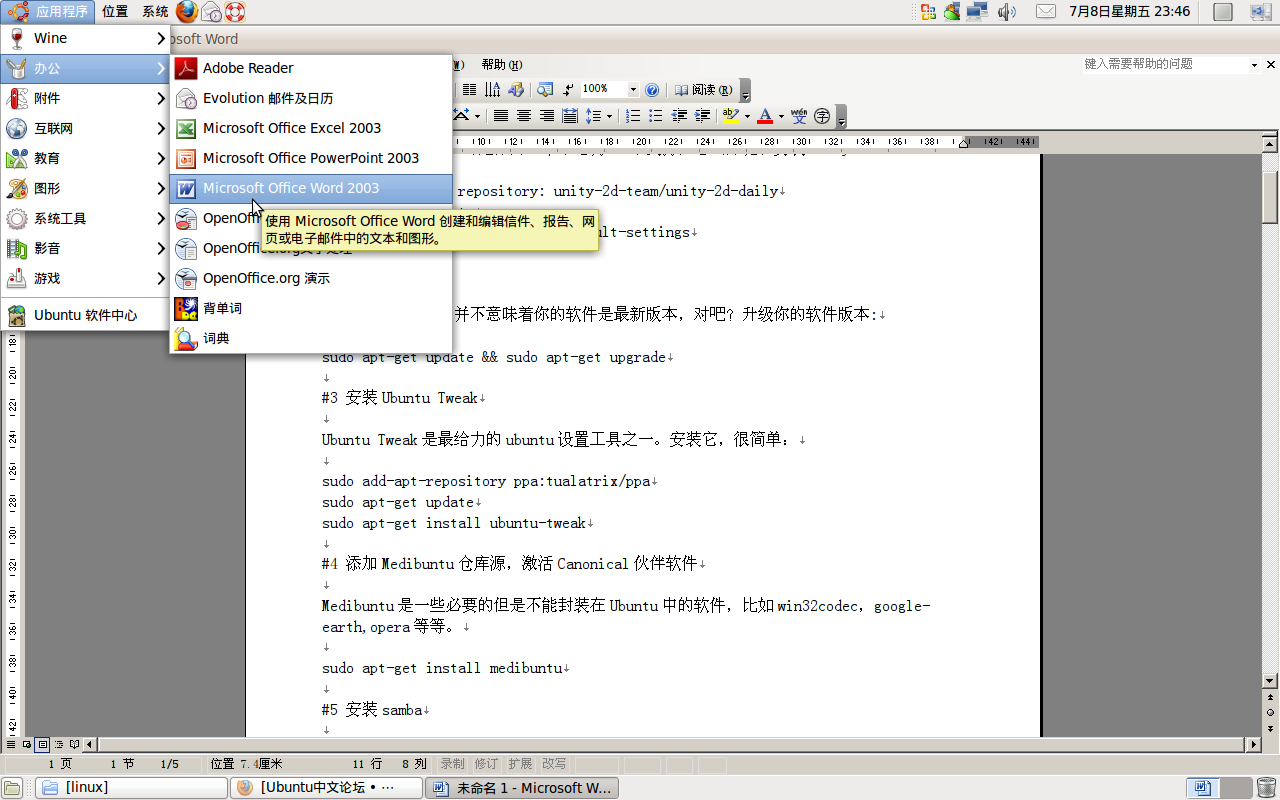
Task: Open the 应用程序 menu
Action: click(48, 12)
